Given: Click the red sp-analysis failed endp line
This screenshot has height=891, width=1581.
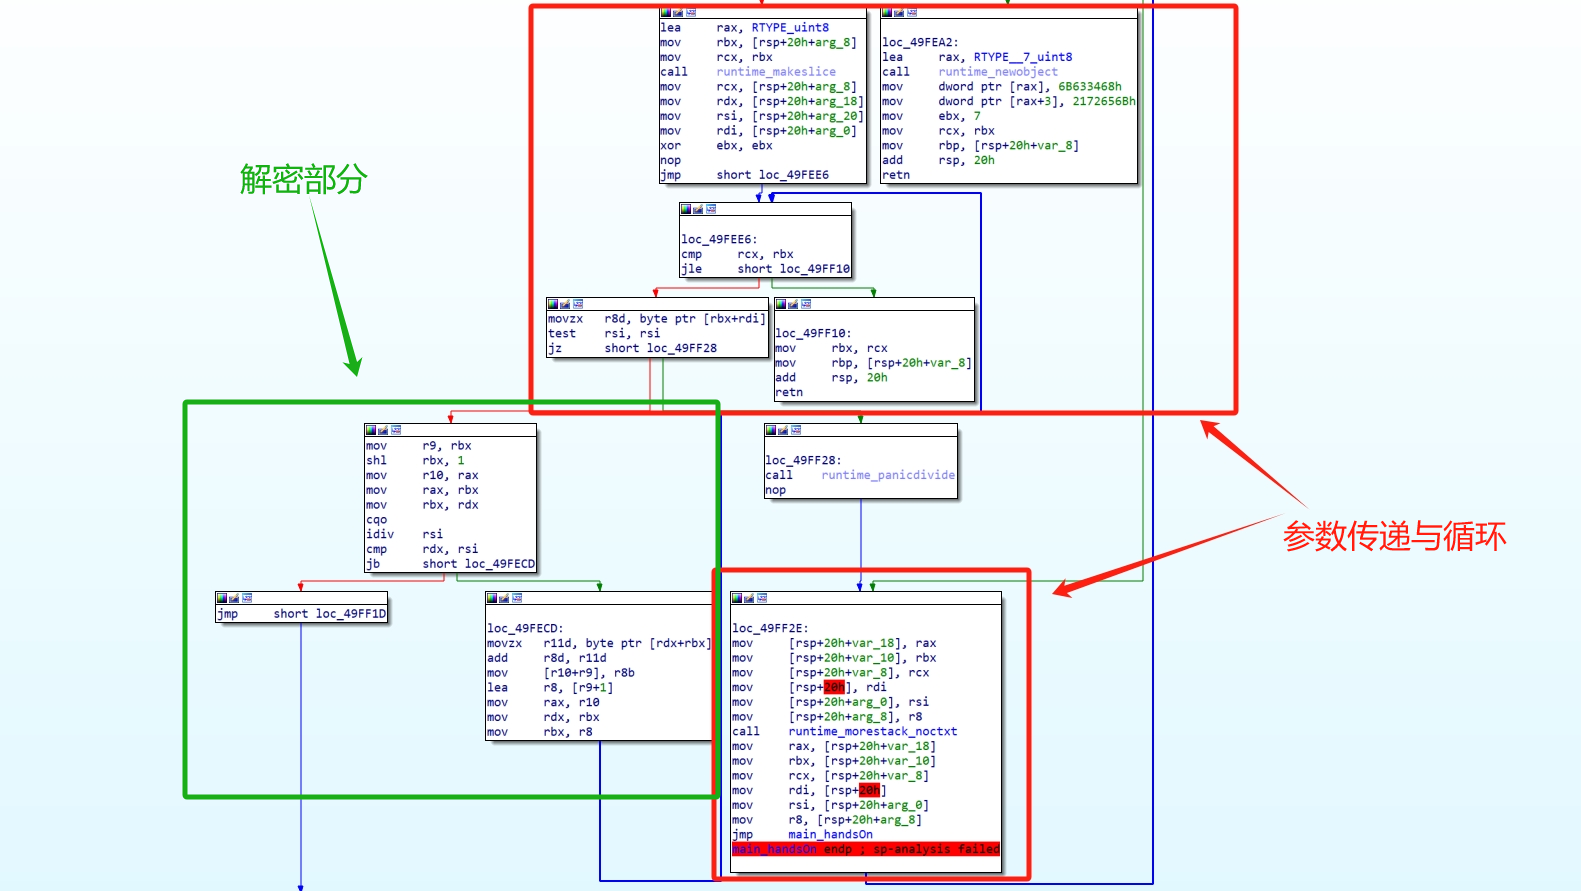Looking at the screenshot, I should [865, 849].
